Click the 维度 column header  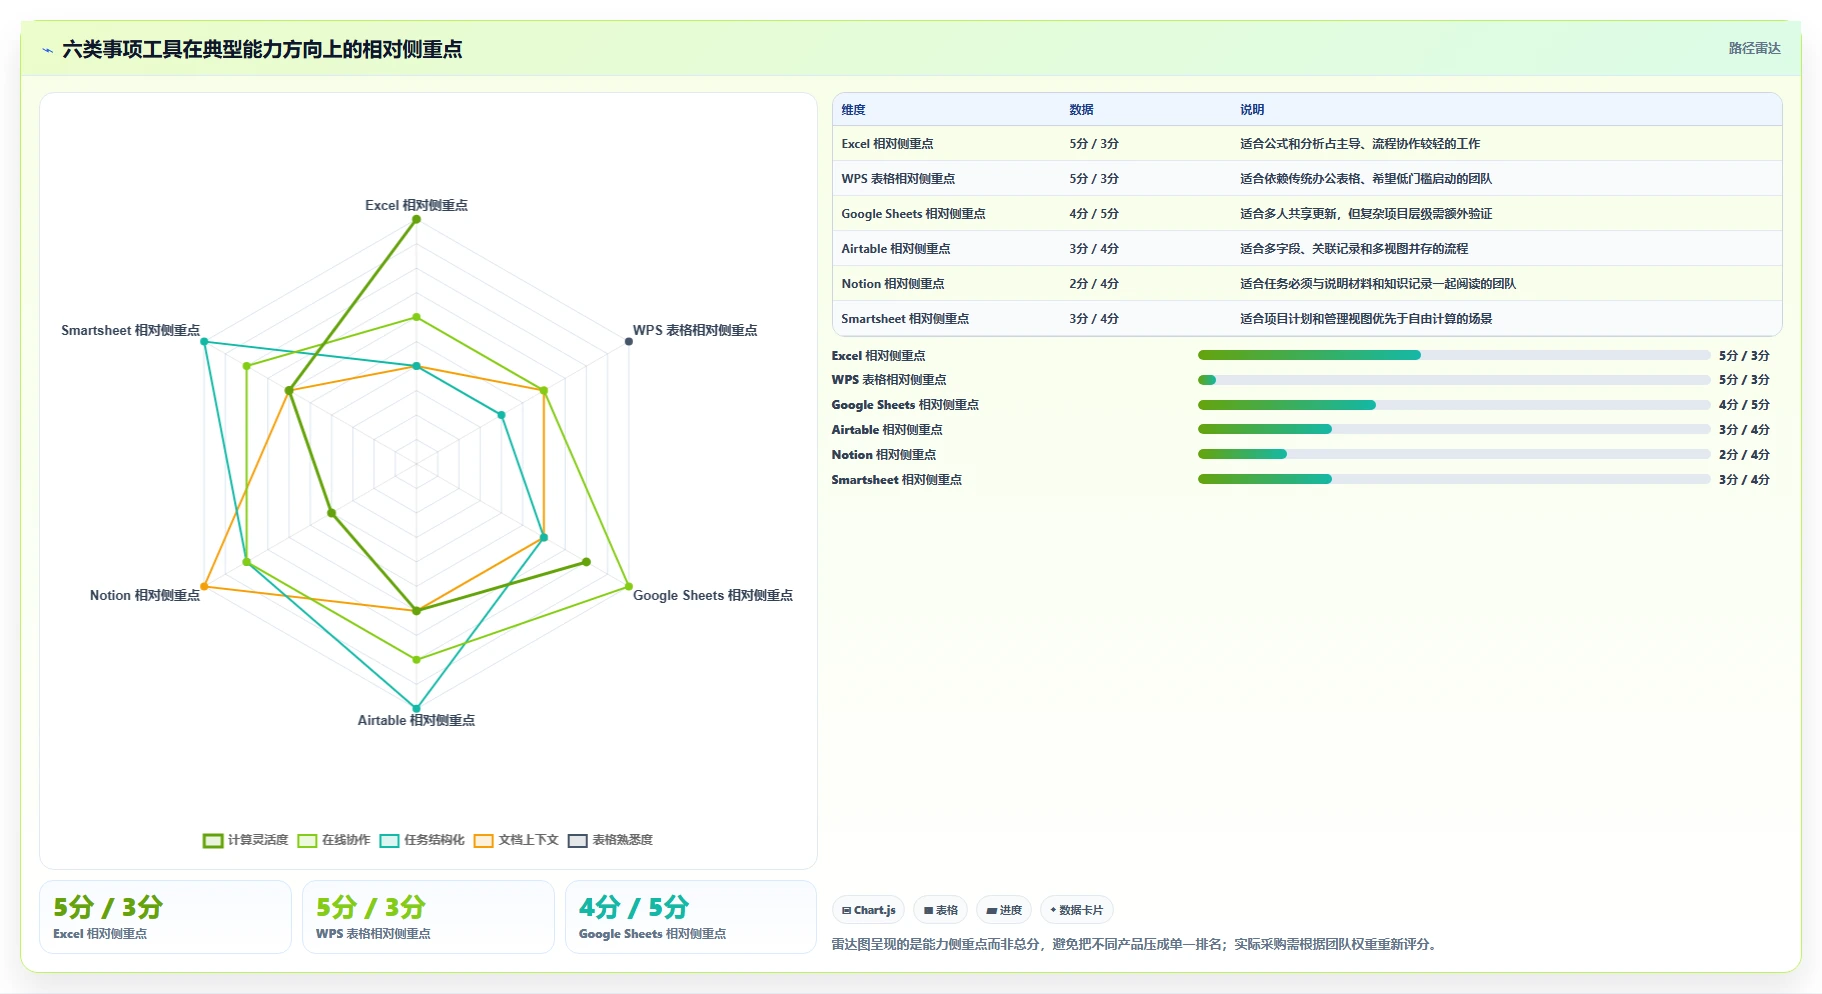point(853,110)
